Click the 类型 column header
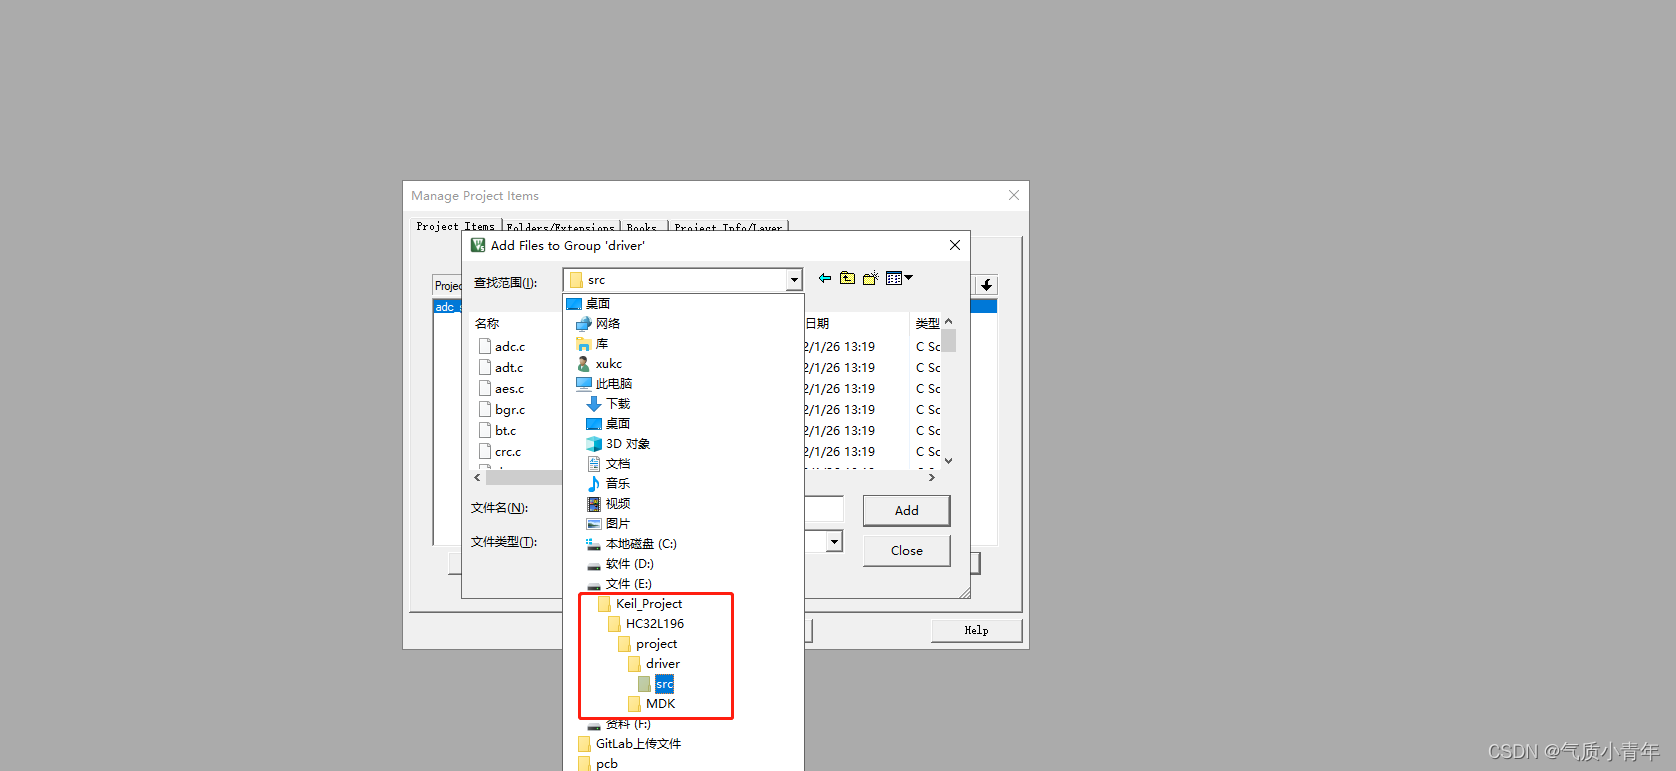This screenshot has height=771, width=1676. (926, 323)
